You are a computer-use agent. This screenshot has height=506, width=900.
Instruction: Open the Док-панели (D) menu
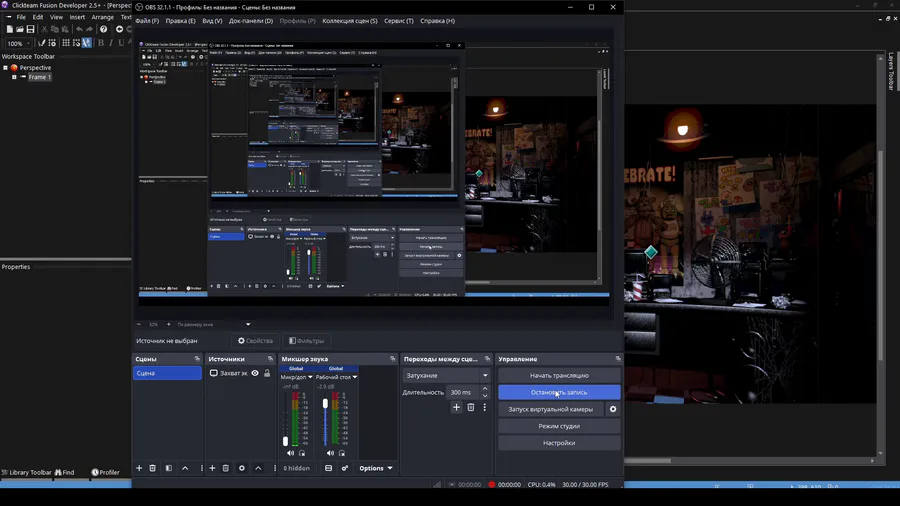point(251,21)
